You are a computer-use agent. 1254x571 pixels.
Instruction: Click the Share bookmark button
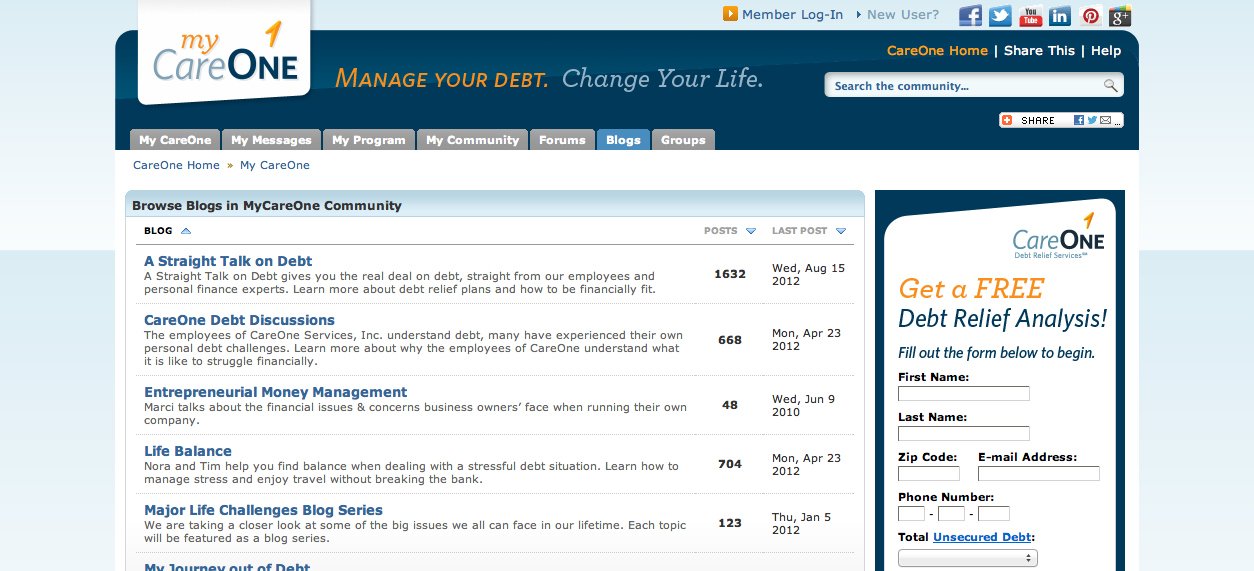pos(1061,120)
